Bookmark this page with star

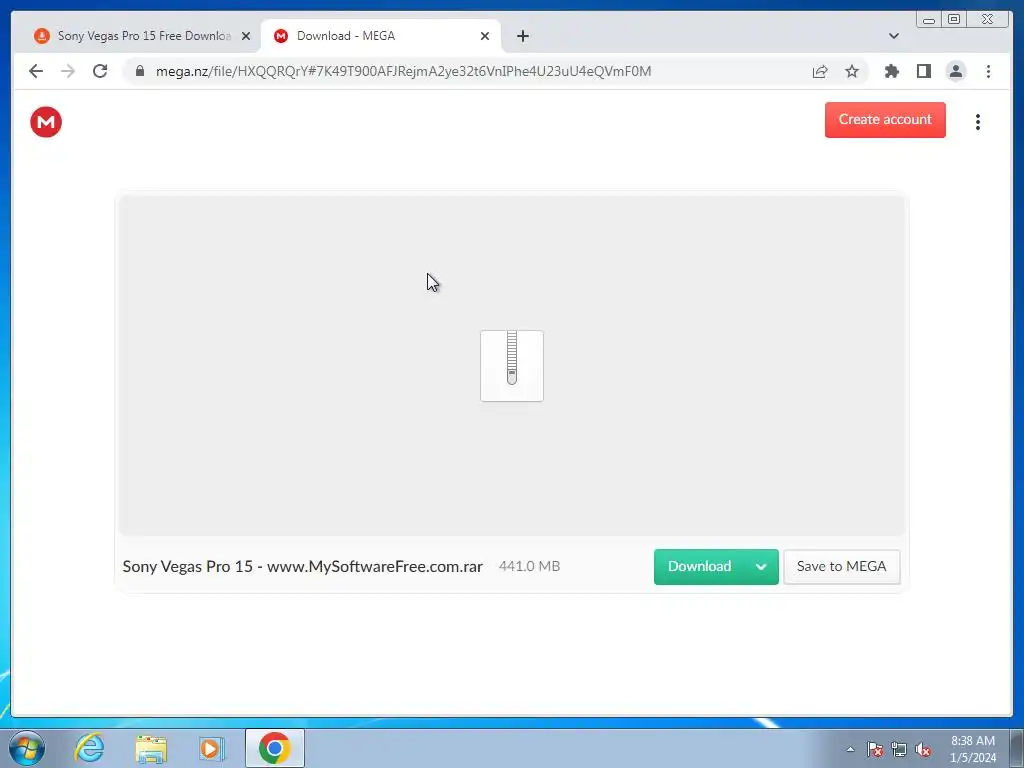pyautogui.click(x=852, y=71)
